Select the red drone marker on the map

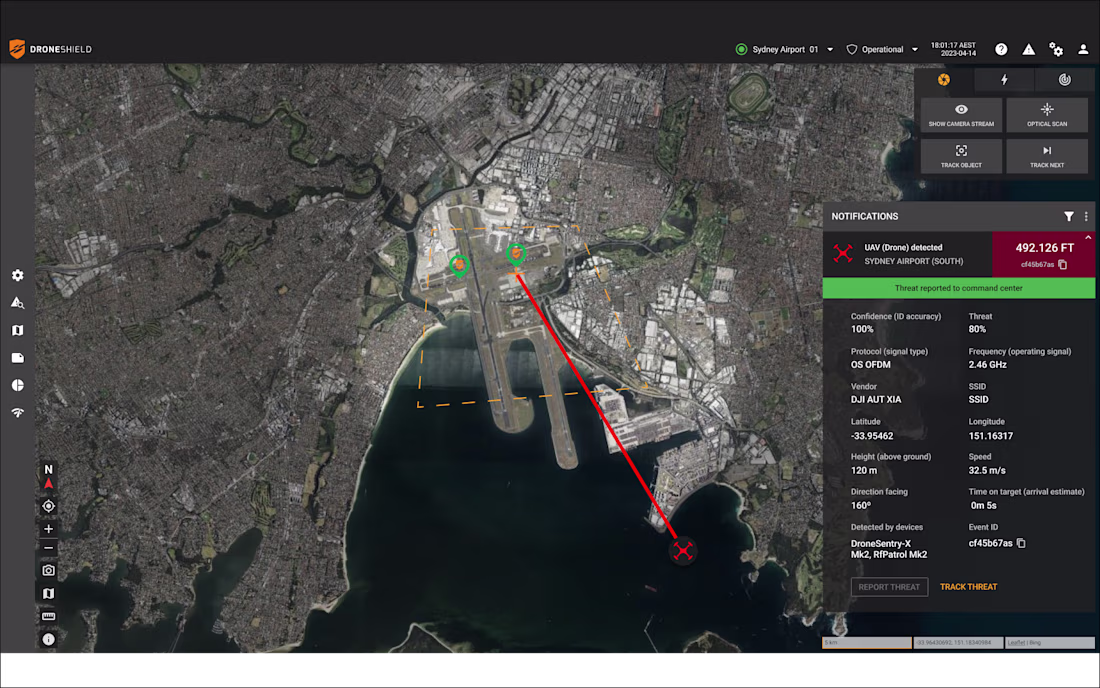click(683, 551)
